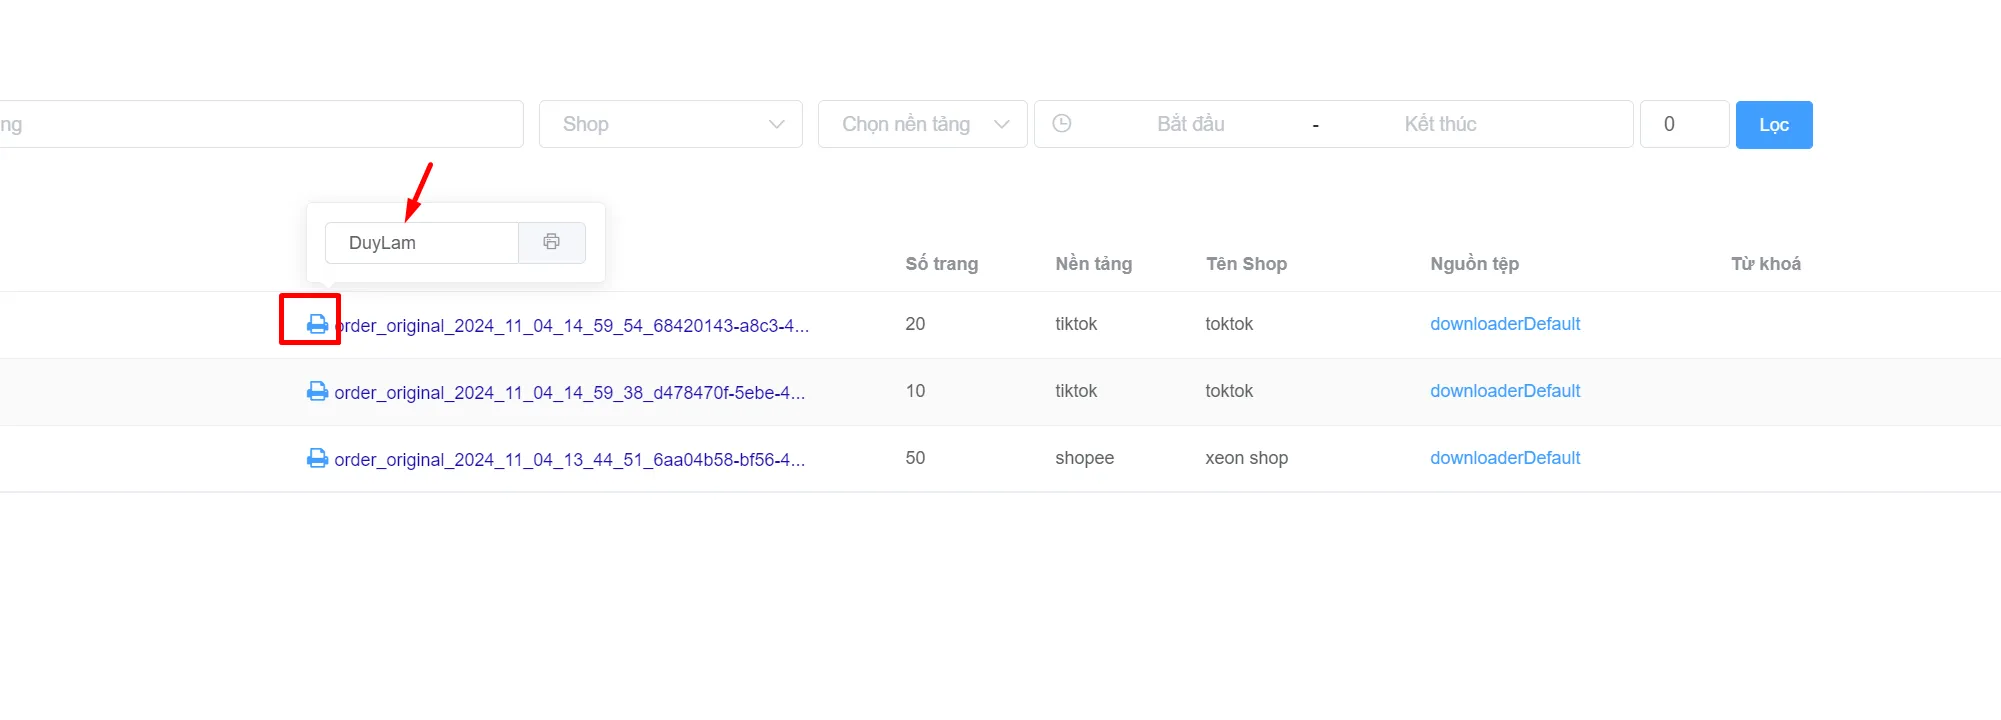
Task: Click the number field showing 0
Action: point(1685,124)
